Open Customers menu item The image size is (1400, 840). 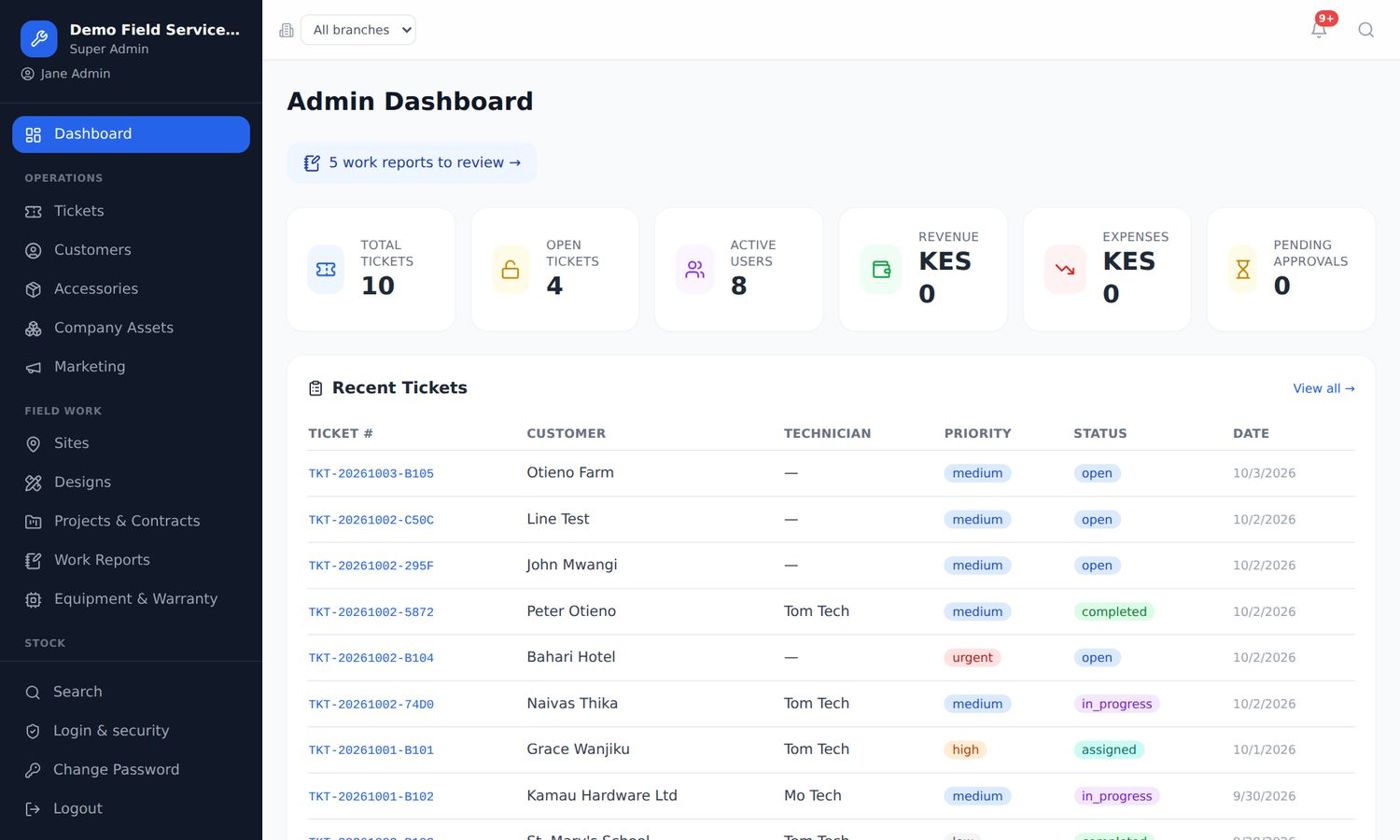131,250
